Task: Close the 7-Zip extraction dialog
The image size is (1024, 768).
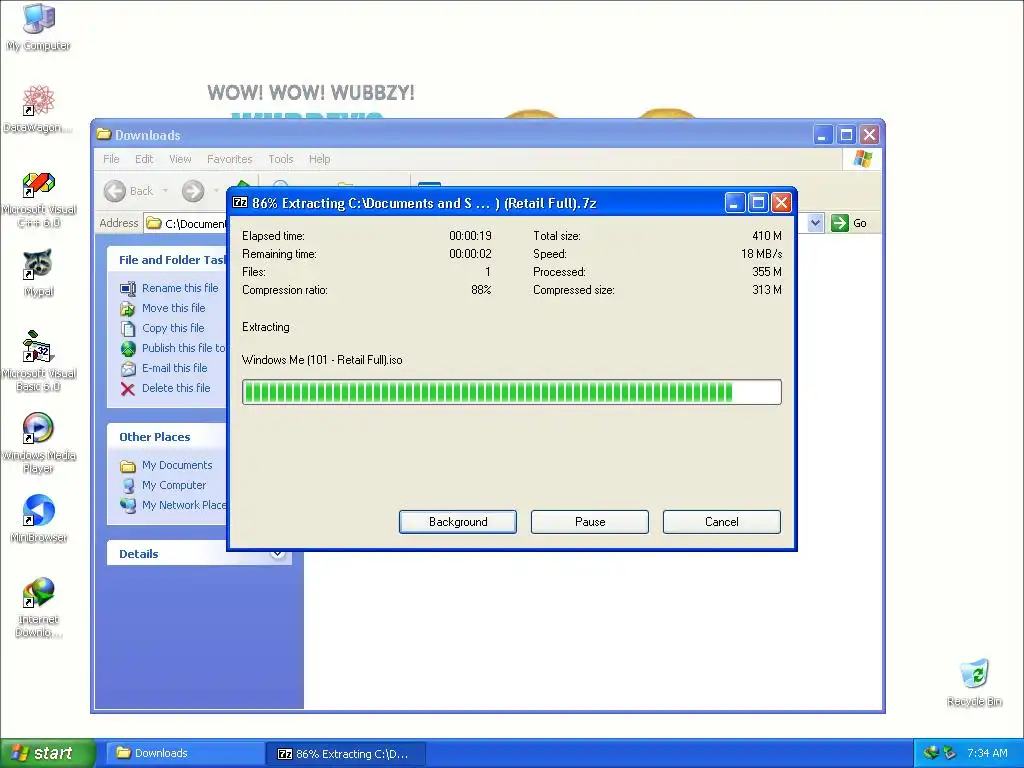Action: click(781, 203)
